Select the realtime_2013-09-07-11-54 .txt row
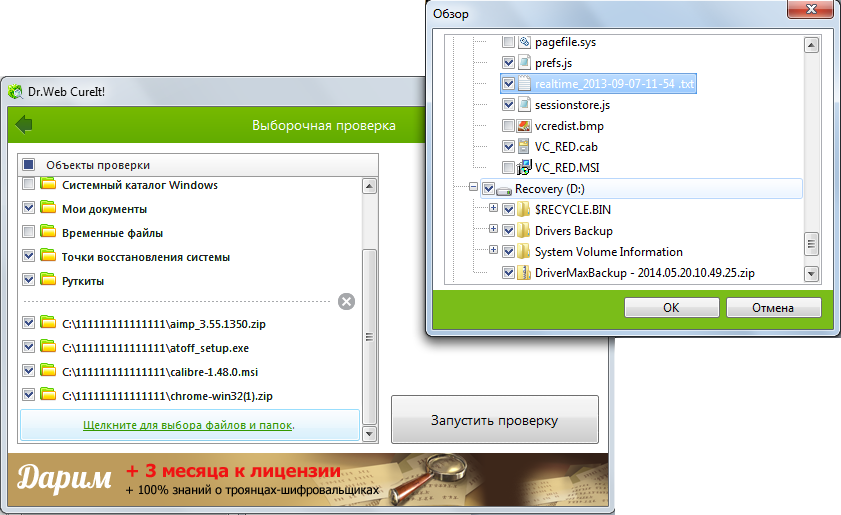 tap(599, 84)
